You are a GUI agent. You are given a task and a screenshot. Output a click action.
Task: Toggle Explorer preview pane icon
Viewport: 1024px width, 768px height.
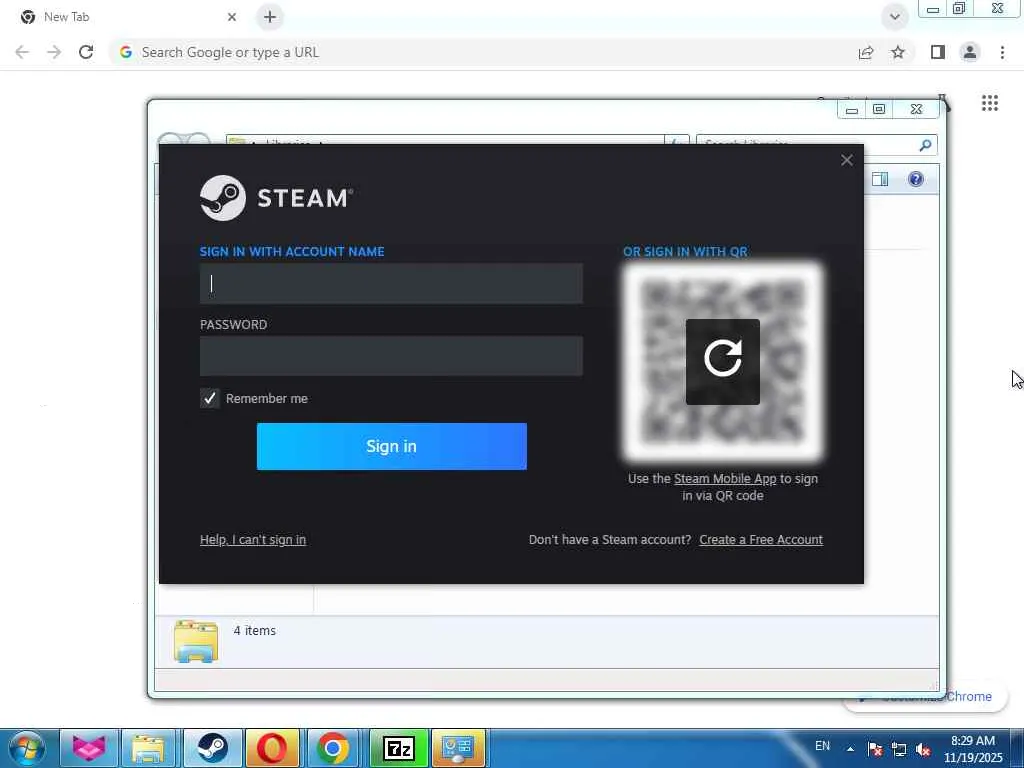[x=880, y=179]
